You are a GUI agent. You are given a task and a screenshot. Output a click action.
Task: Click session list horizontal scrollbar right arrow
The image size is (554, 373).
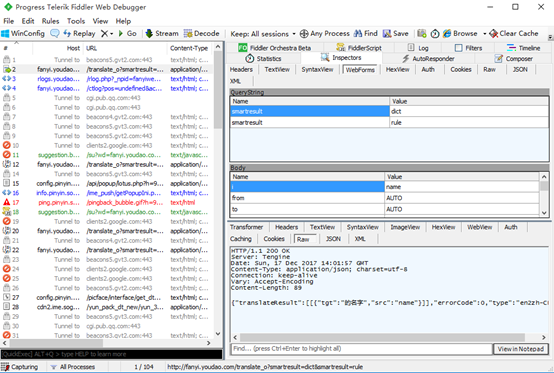click(x=208, y=343)
